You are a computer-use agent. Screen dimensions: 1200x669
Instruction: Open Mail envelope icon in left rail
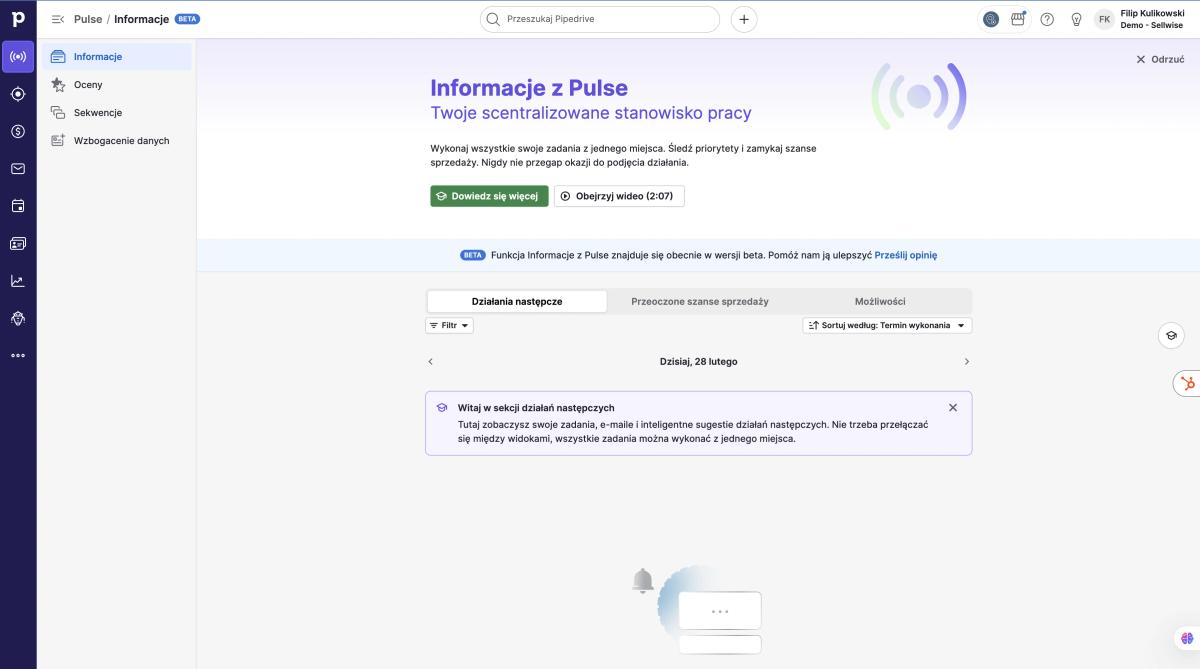click(x=18, y=169)
